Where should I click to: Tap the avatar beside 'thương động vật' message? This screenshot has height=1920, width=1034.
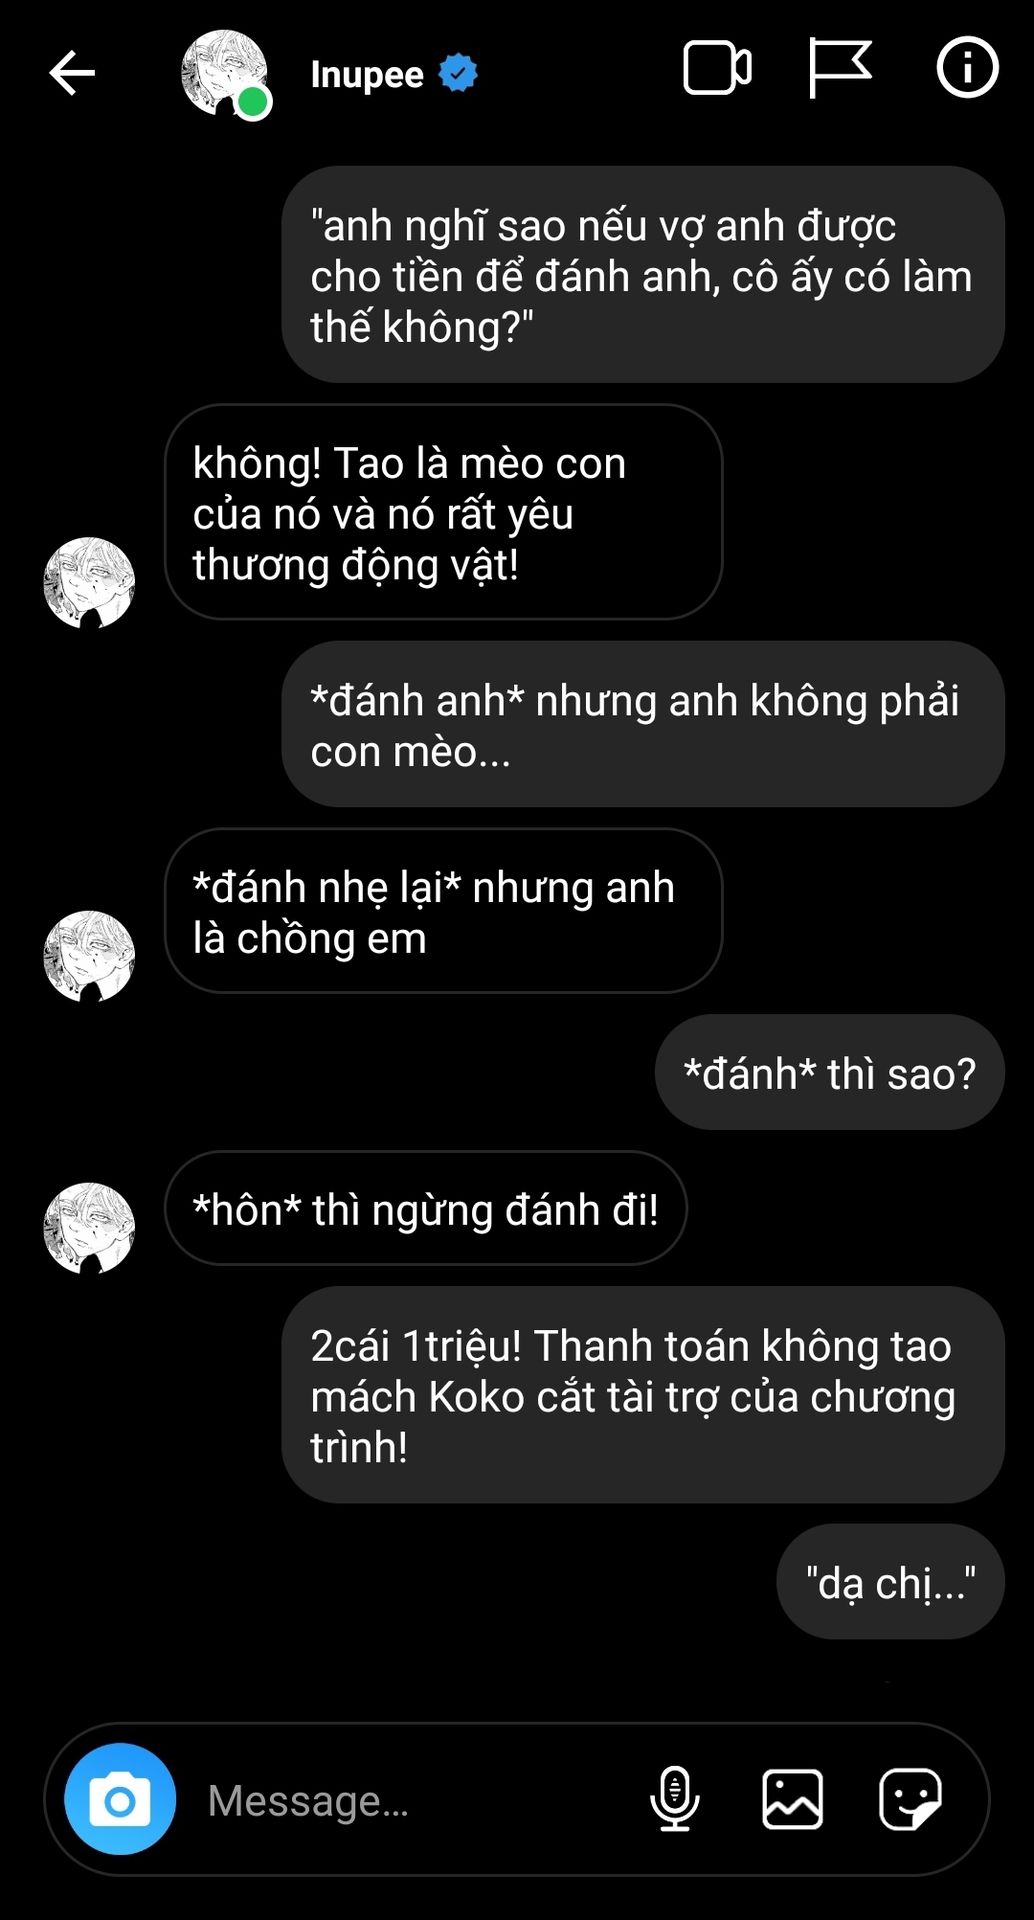tap(89, 582)
